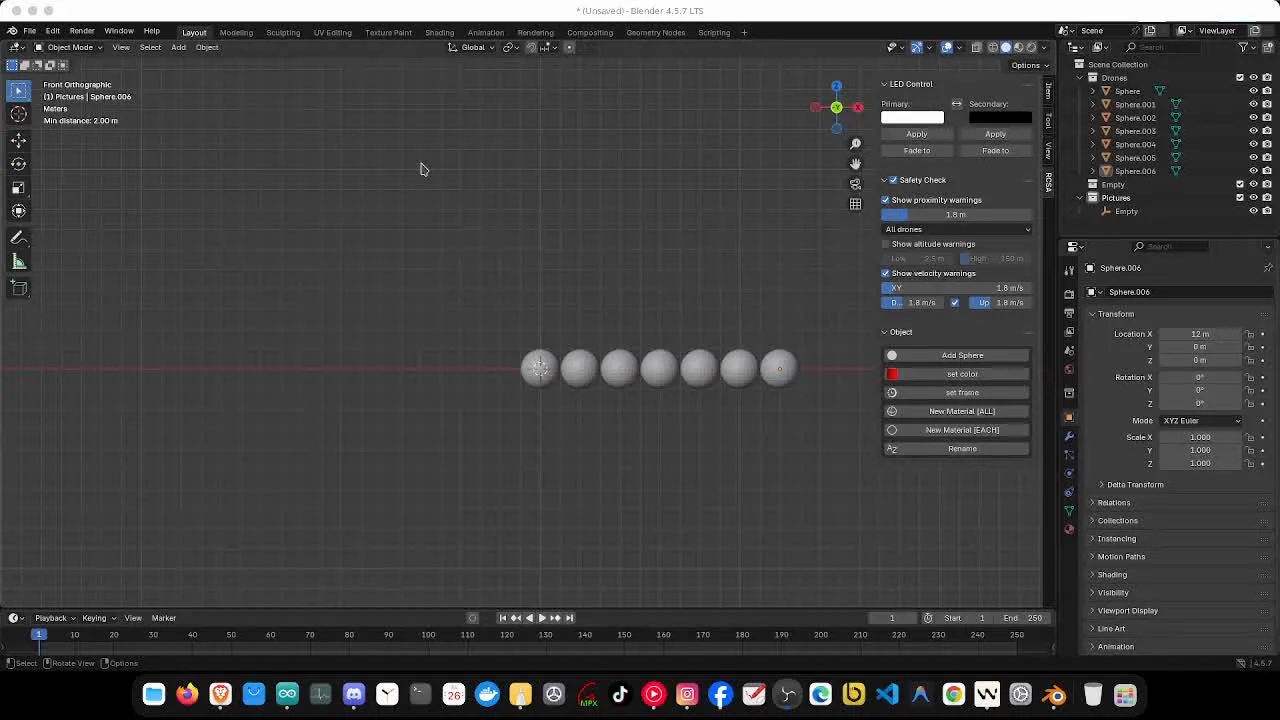Image resolution: width=1280 pixels, height=720 pixels.
Task: Click the Rename button
Action: point(957,449)
